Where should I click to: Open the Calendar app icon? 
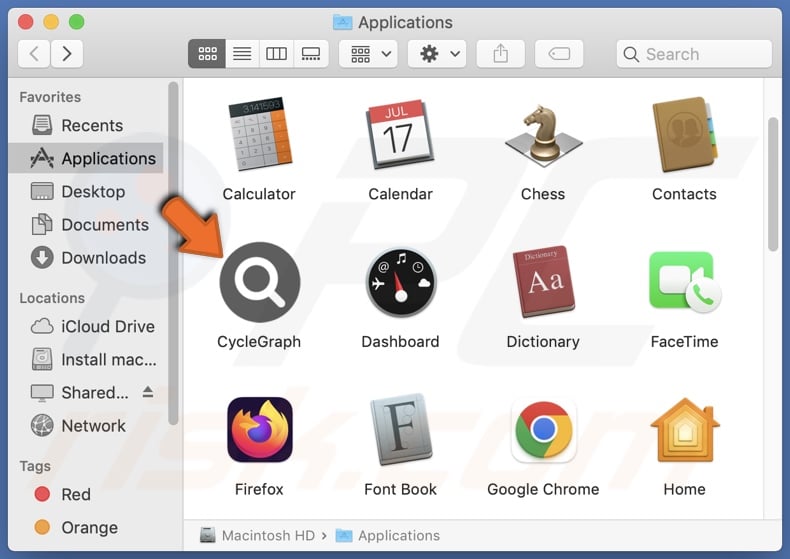tap(401, 134)
